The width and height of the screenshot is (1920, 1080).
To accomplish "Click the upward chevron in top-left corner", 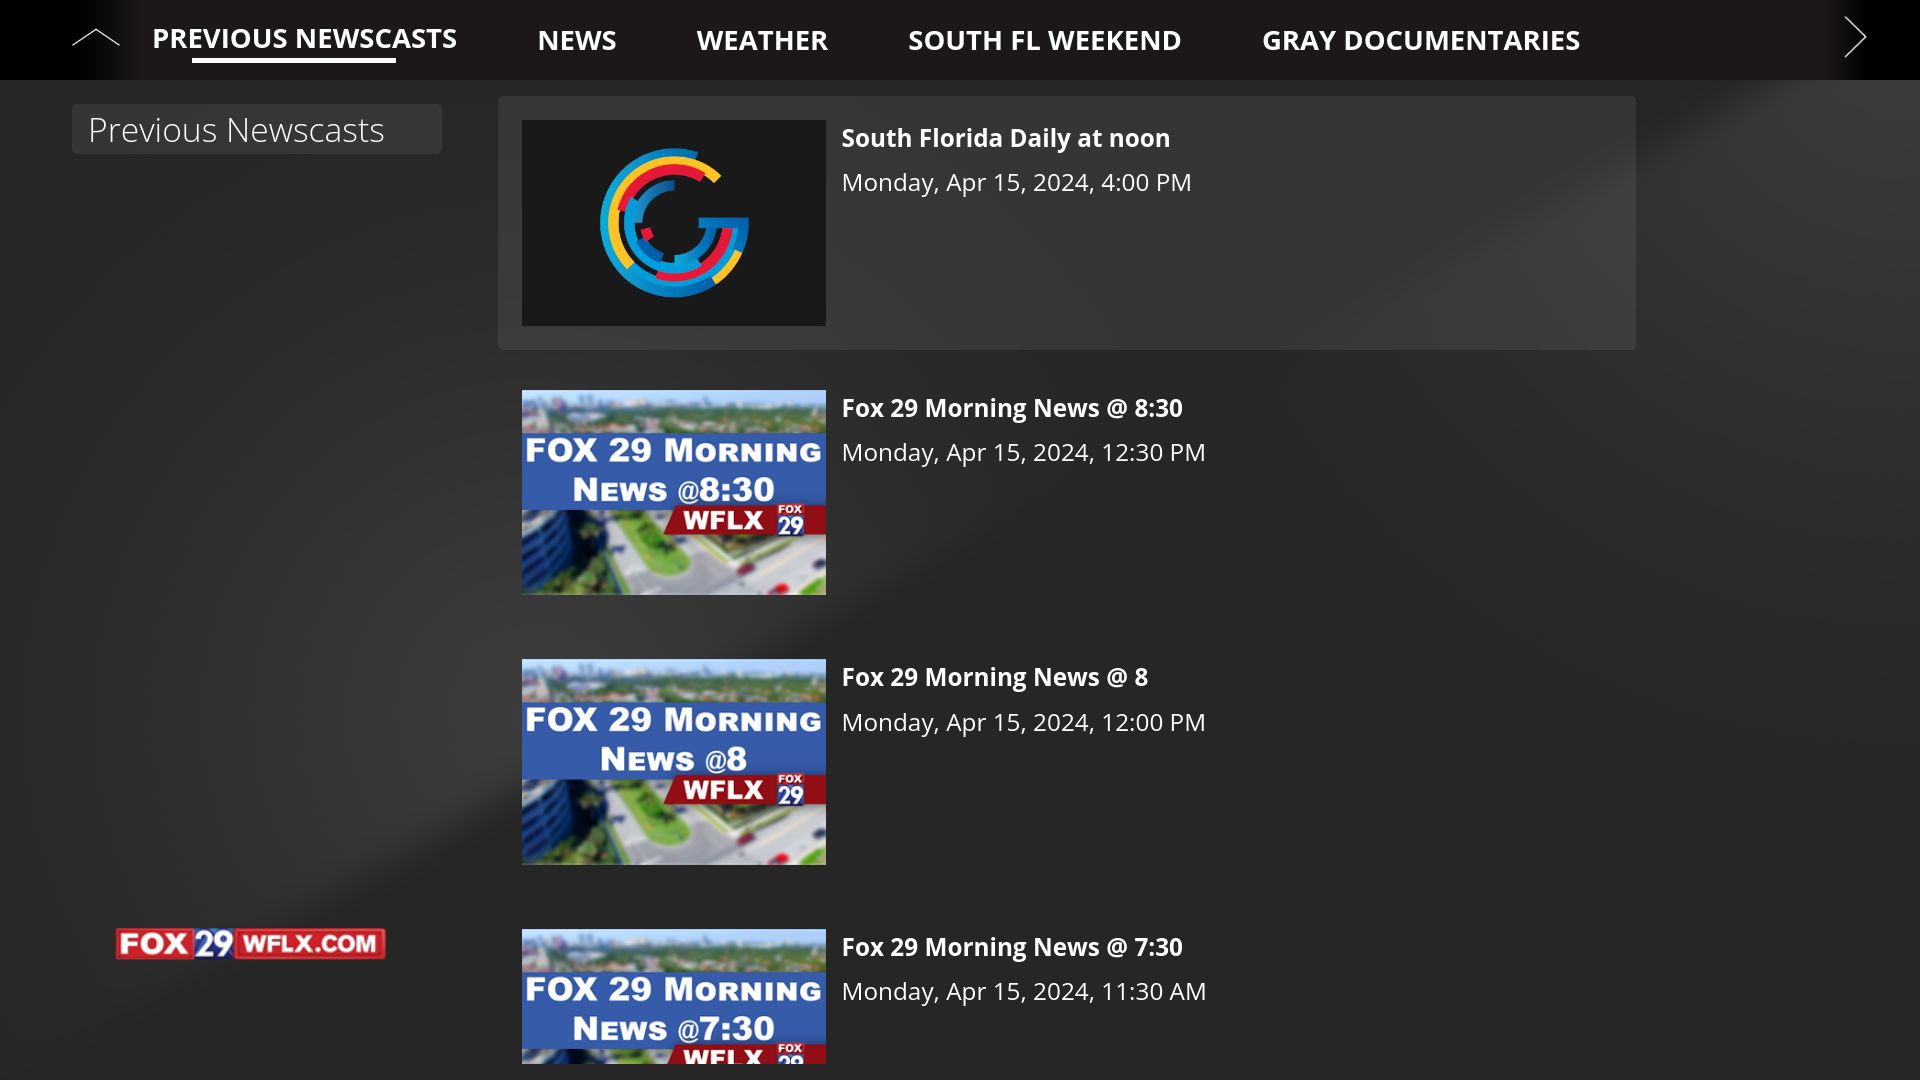I will click(x=95, y=37).
